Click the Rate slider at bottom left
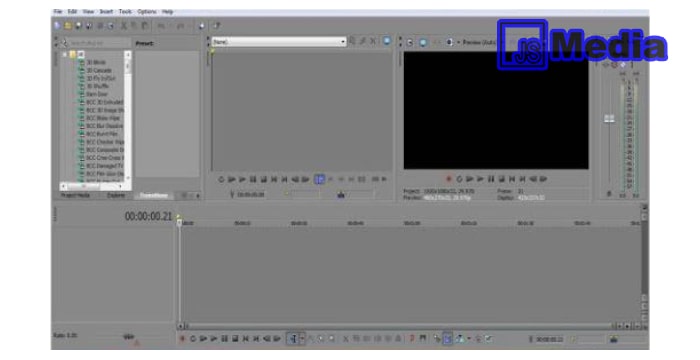Screen dimensions: 700x360 click(129, 337)
